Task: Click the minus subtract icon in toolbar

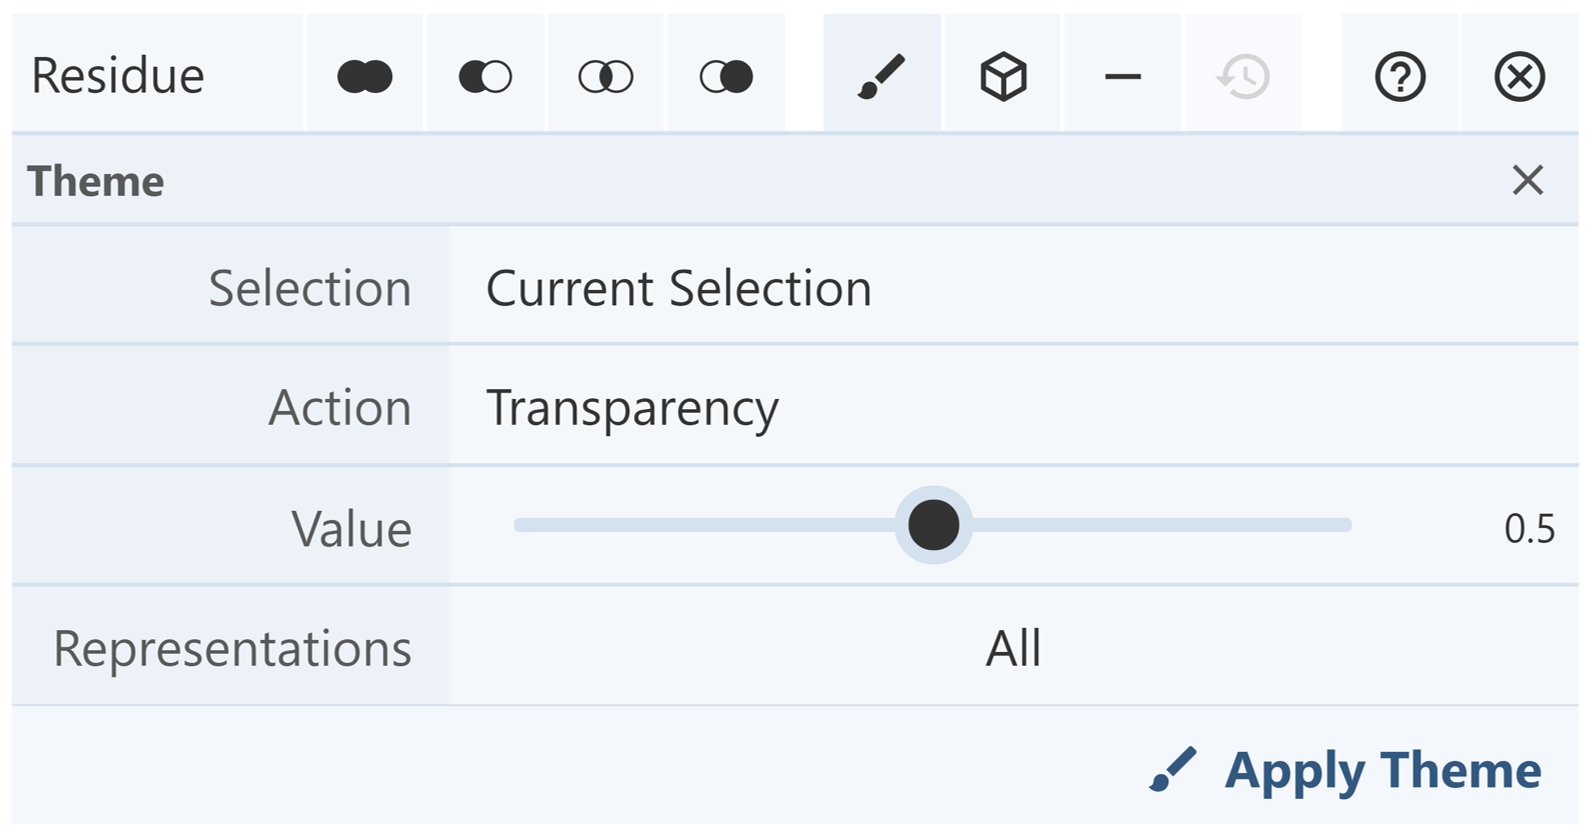Action: point(1123,76)
